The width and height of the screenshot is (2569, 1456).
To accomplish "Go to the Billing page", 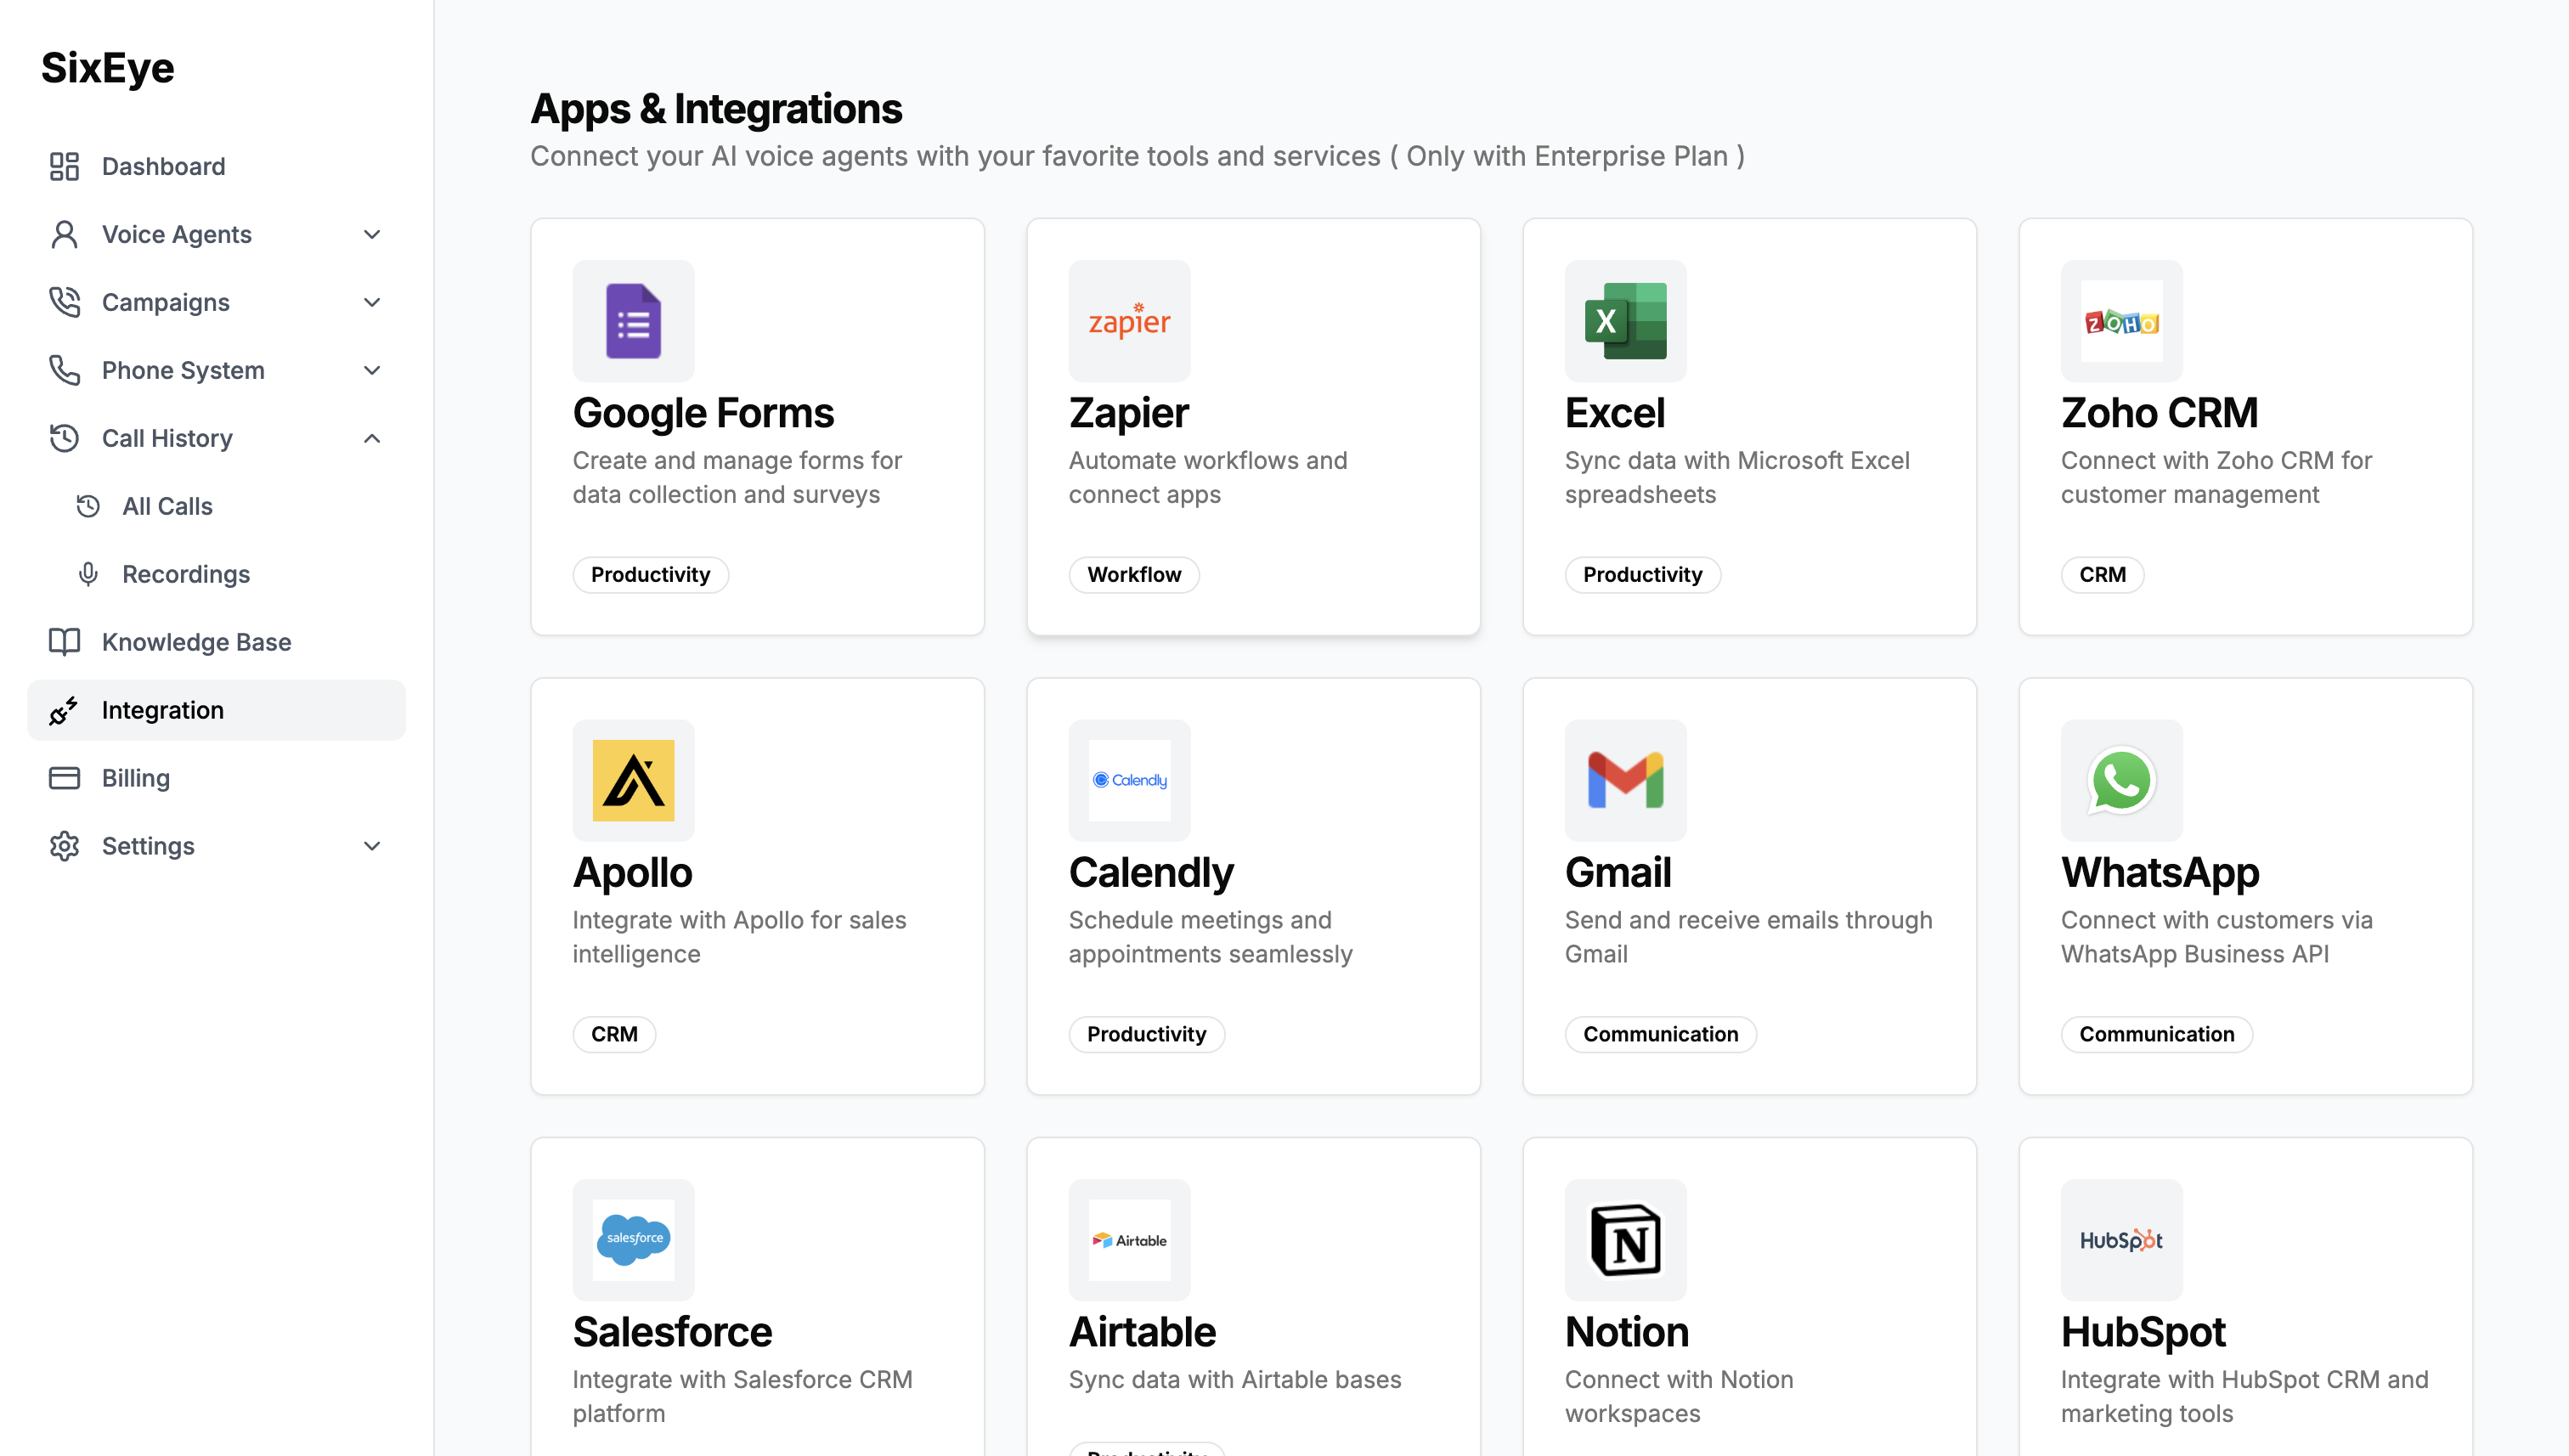I will (135, 778).
